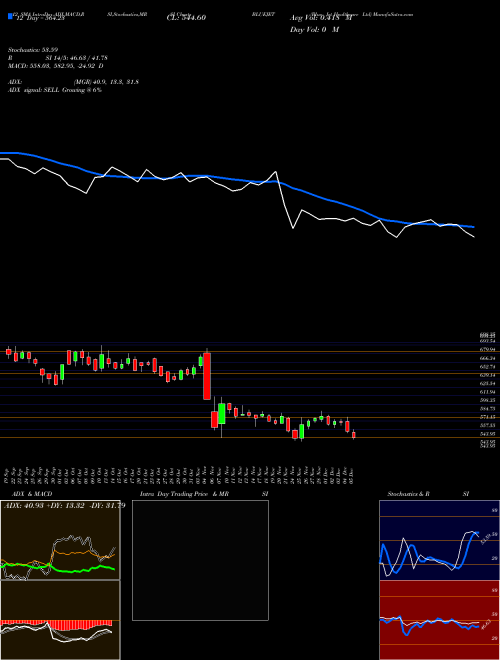Click the Day Vol: 0 M reading
Viewport: 500px width, 660px height.
(314, 29)
